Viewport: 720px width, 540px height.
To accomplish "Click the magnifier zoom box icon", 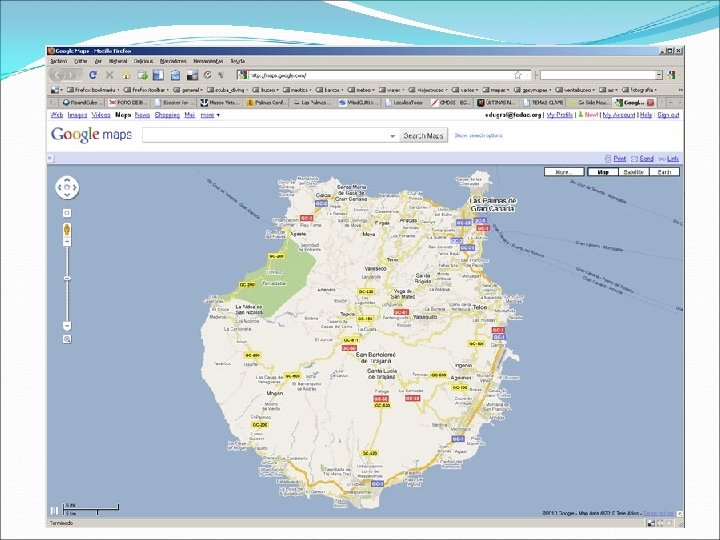I will [67, 339].
